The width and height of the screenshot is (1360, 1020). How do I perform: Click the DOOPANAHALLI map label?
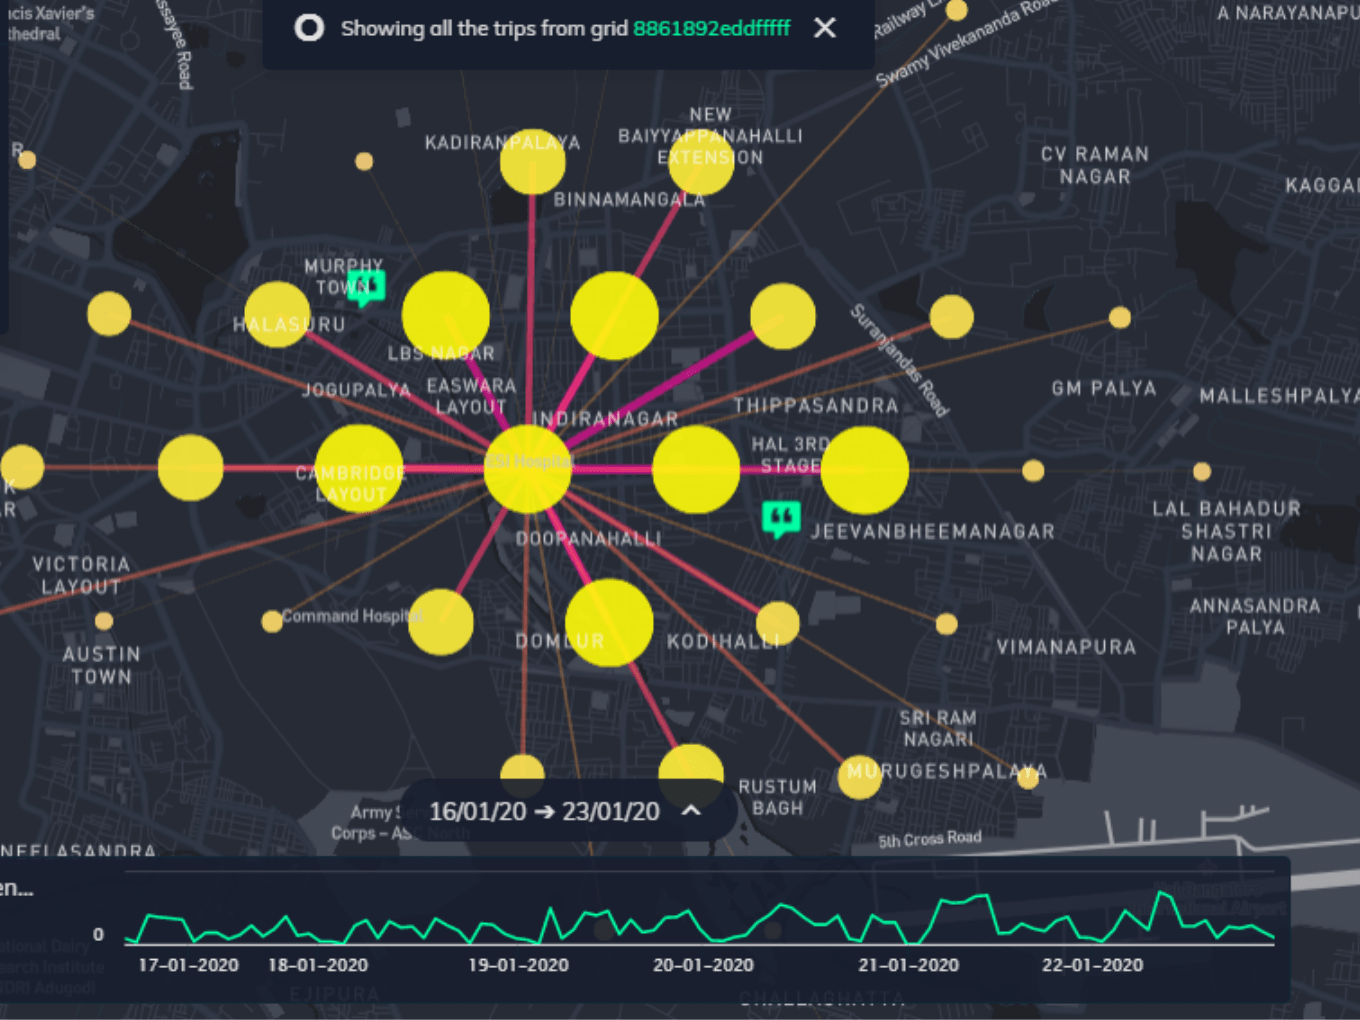click(x=588, y=539)
